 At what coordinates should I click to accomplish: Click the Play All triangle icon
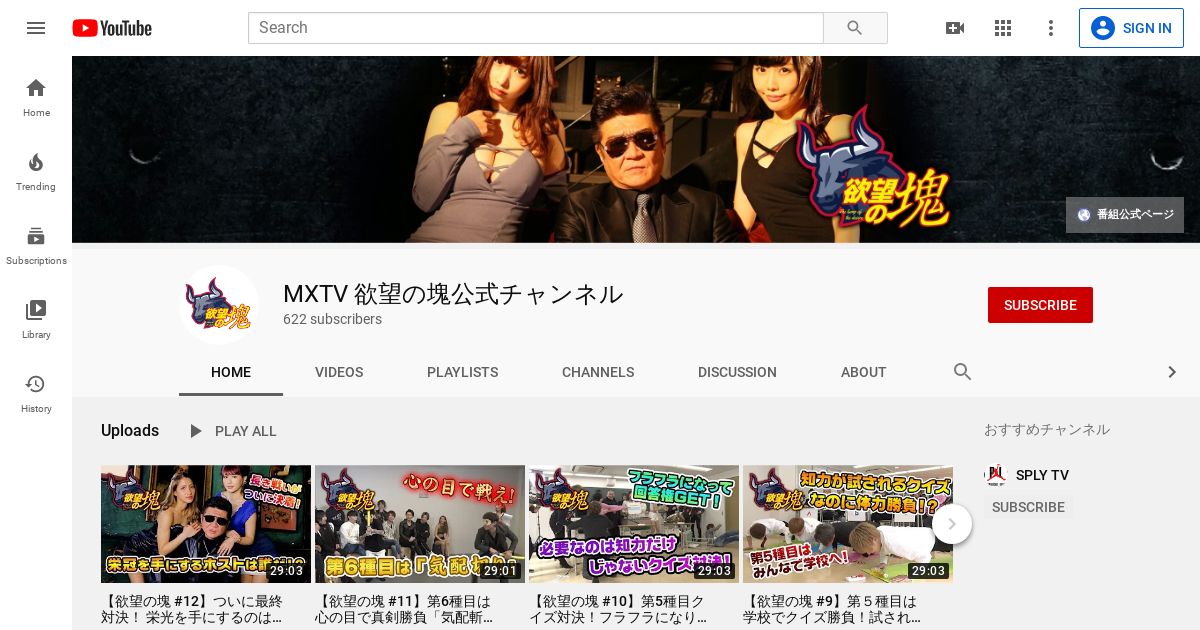pyautogui.click(x=196, y=431)
